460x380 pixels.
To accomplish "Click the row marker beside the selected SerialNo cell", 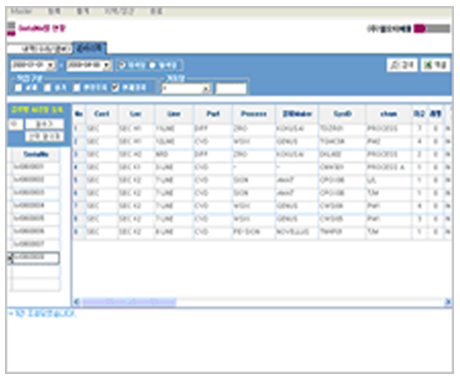I will (x=10, y=258).
